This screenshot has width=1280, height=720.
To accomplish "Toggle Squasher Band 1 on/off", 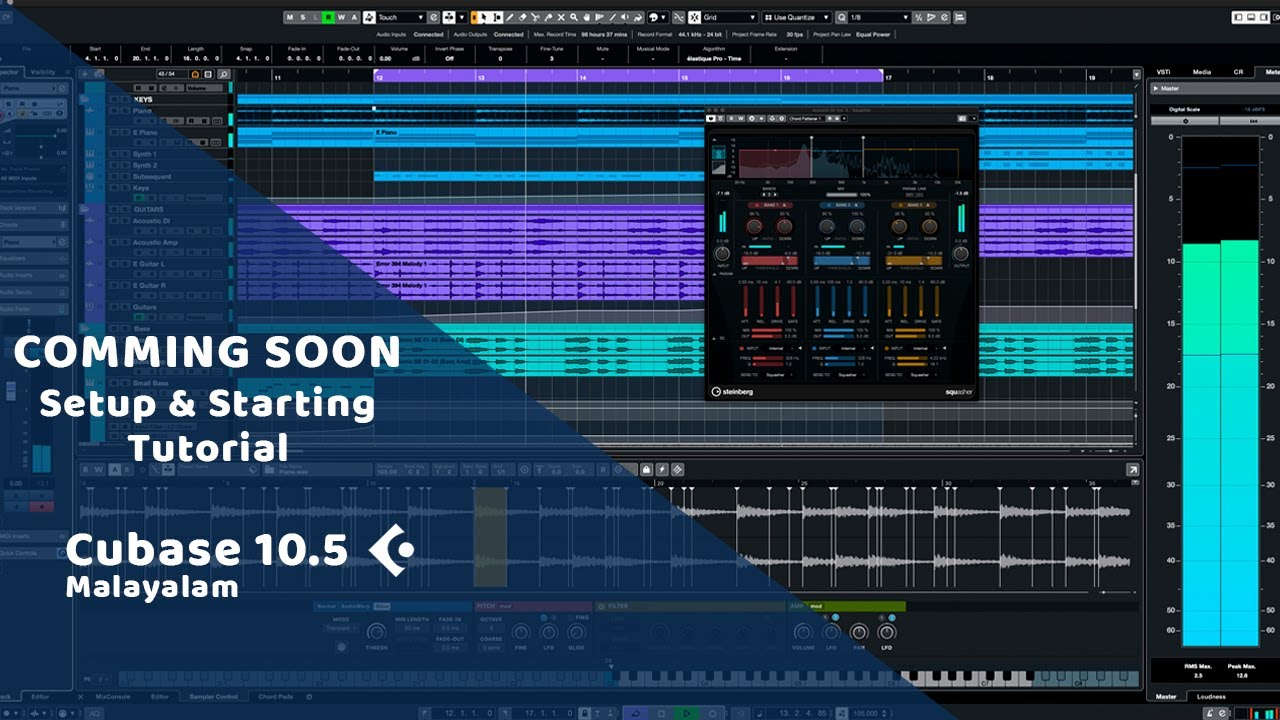I will click(x=757, y=205).
